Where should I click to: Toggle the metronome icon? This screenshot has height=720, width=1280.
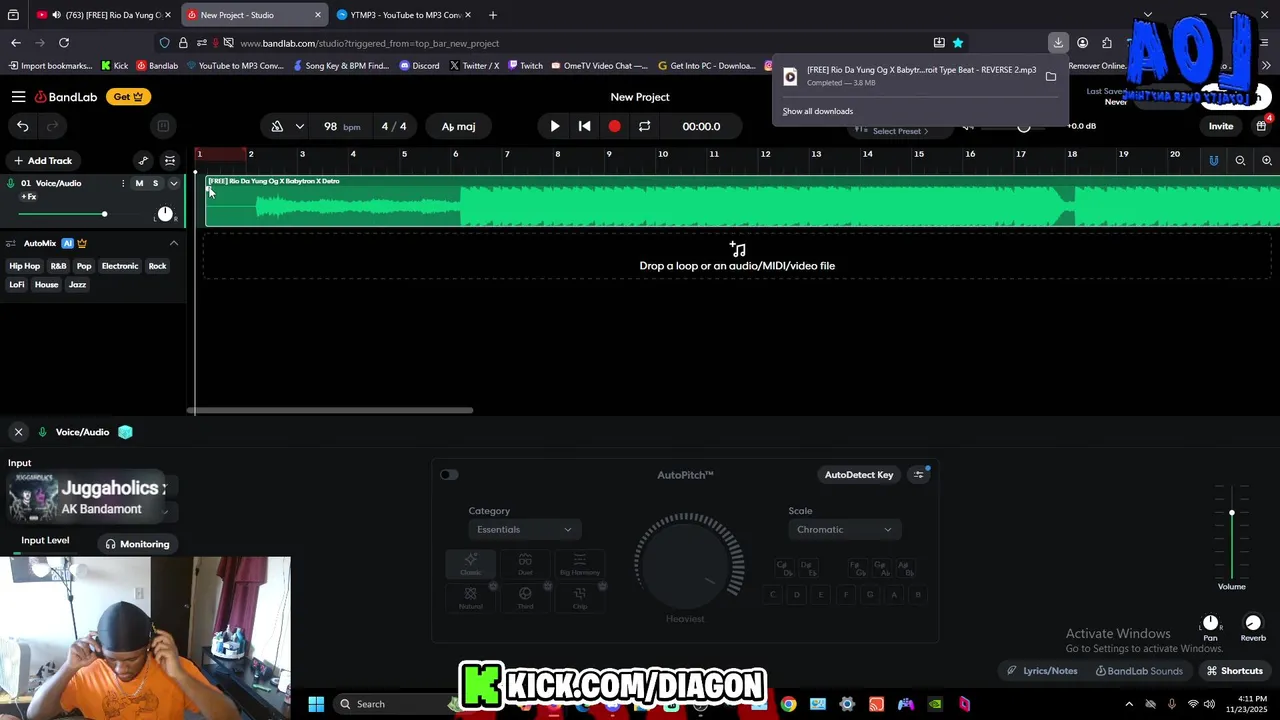(277, 127)
